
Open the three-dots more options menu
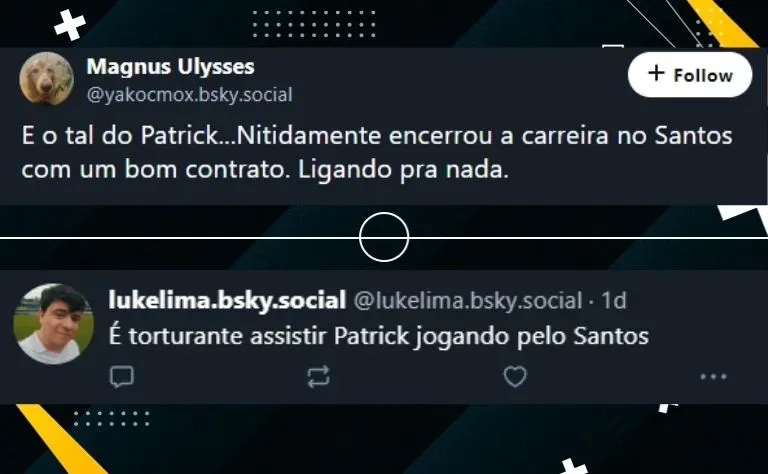pyautogui.click(x=713, y=377)
